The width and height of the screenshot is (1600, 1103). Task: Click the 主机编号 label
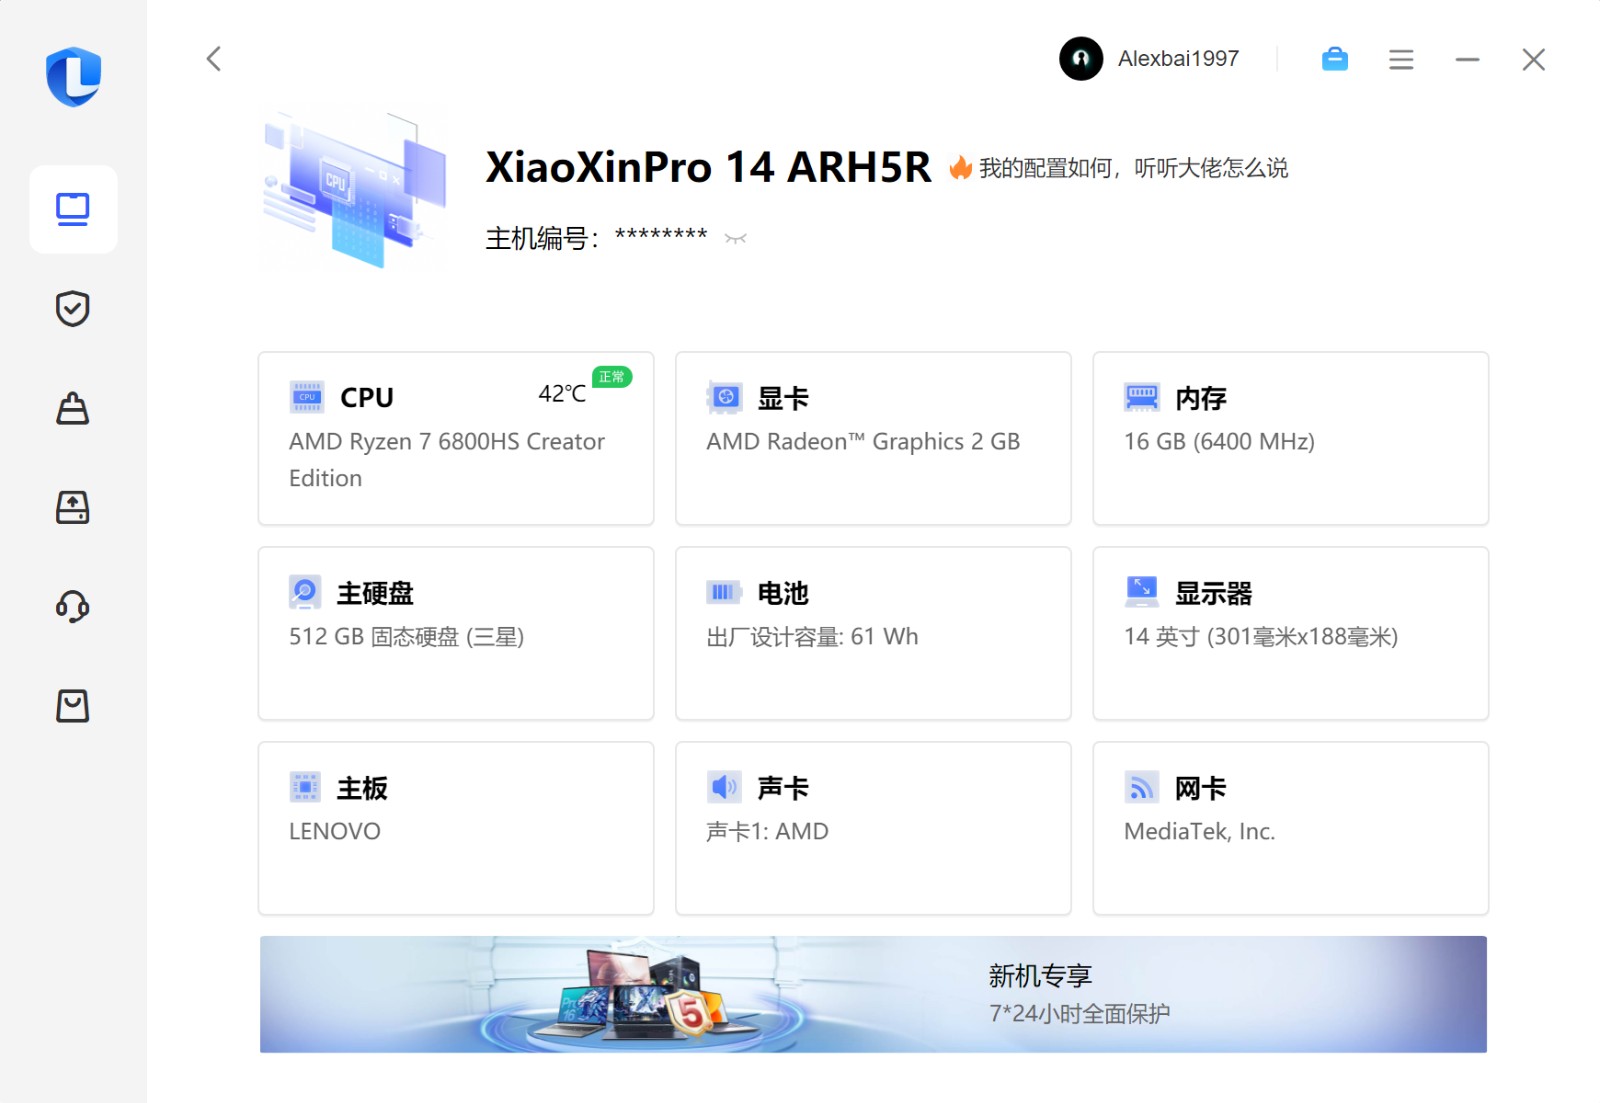542,239
